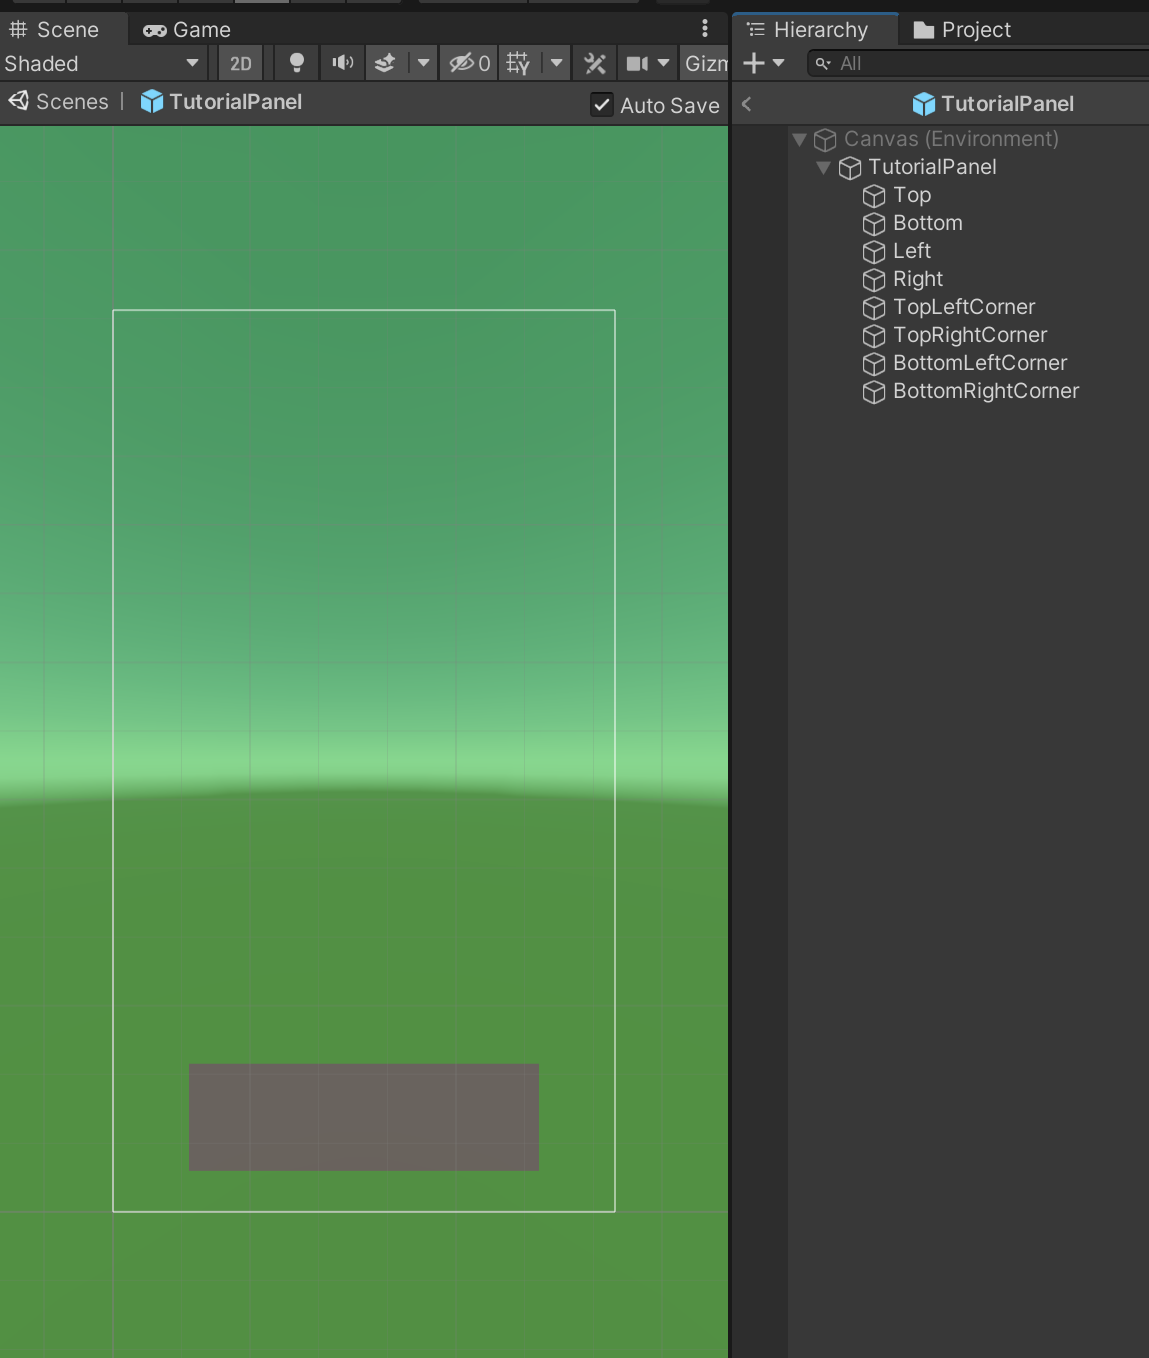
Task: Click the hidden objects visibility counter
Action: tap(469, 63)
